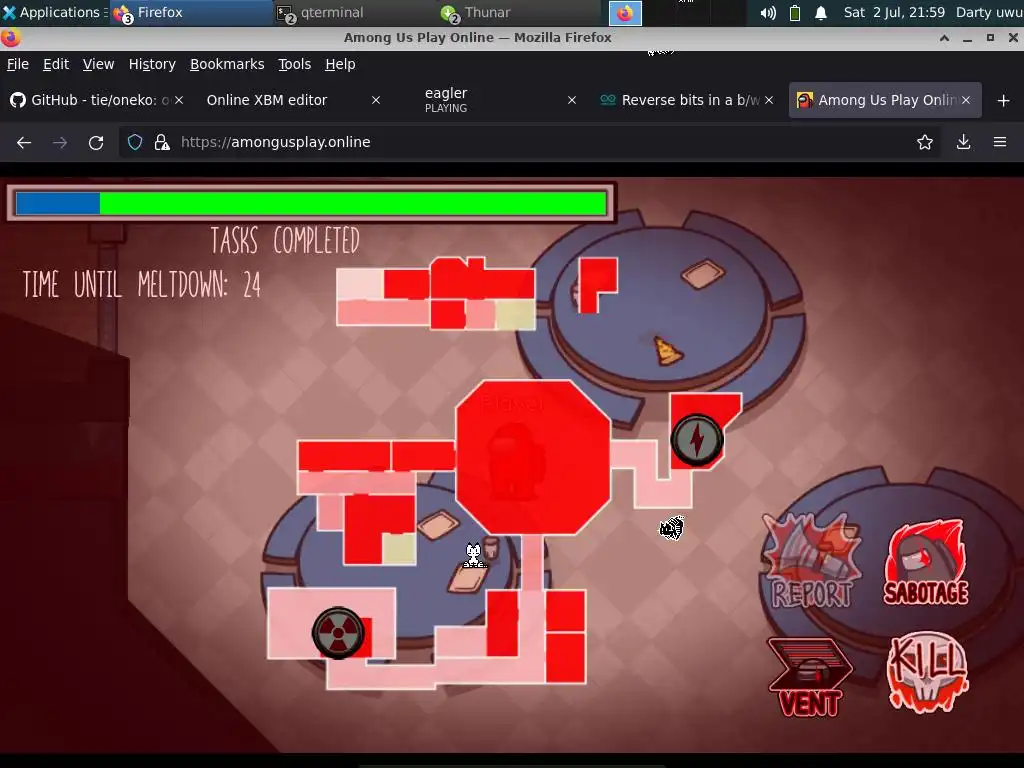Open the Applications menu
The image size is (1024, 768).
pos(54,12)
